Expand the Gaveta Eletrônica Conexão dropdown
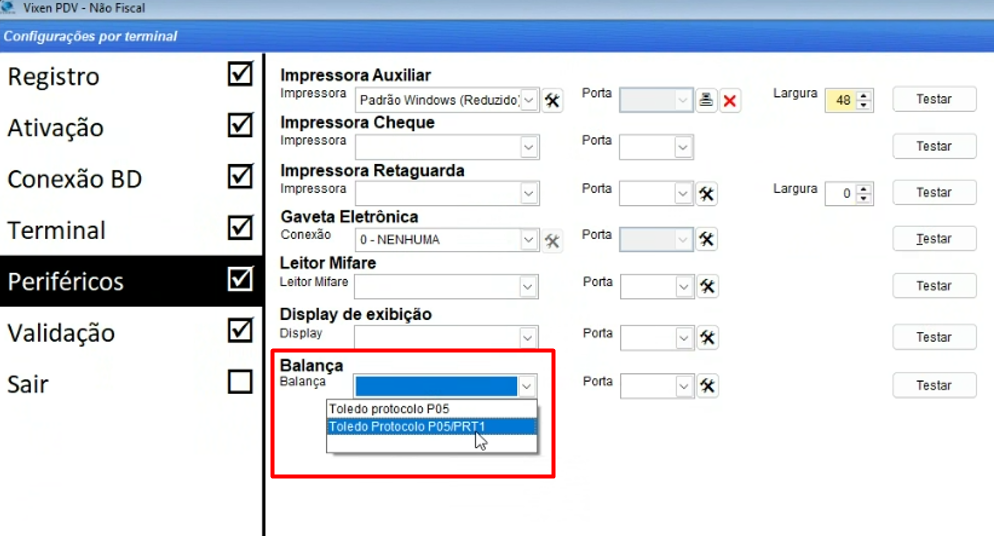Screen dimensions: 994x536 (529, 240)
